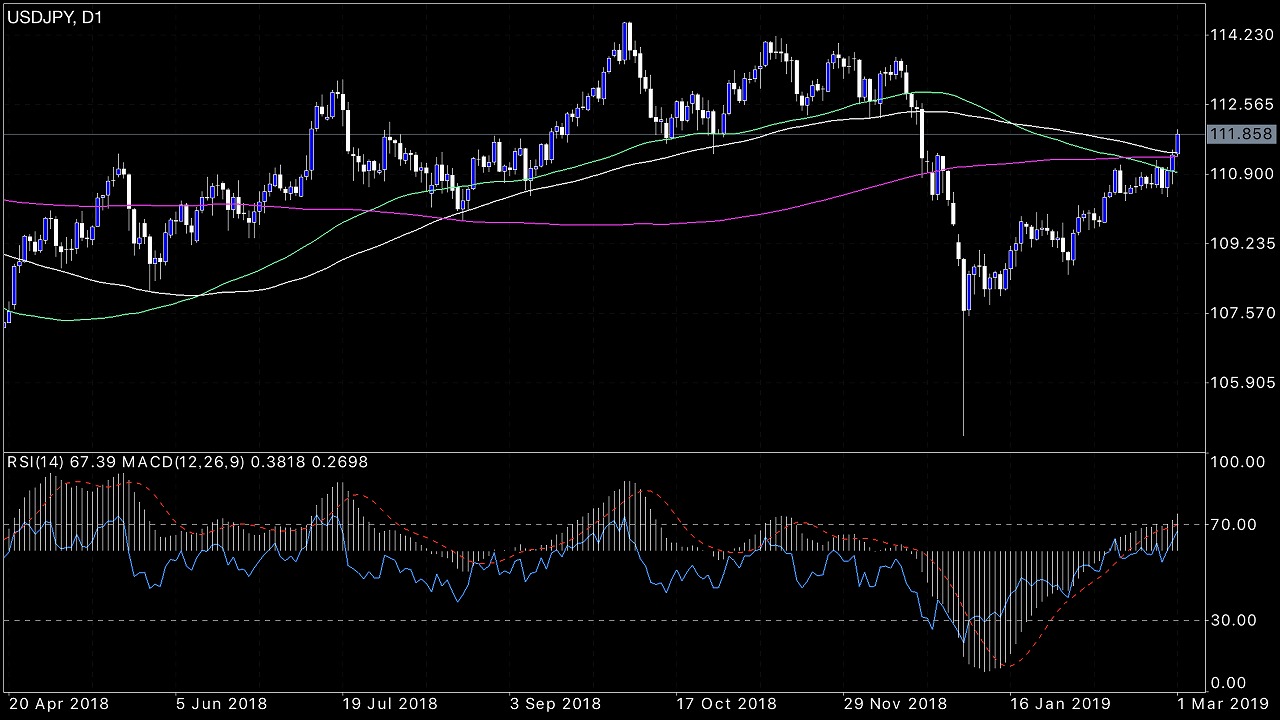Click the 105.905 price axis label
The width and height of the screenshot is (1280, 720).
tap(1240, 382)
